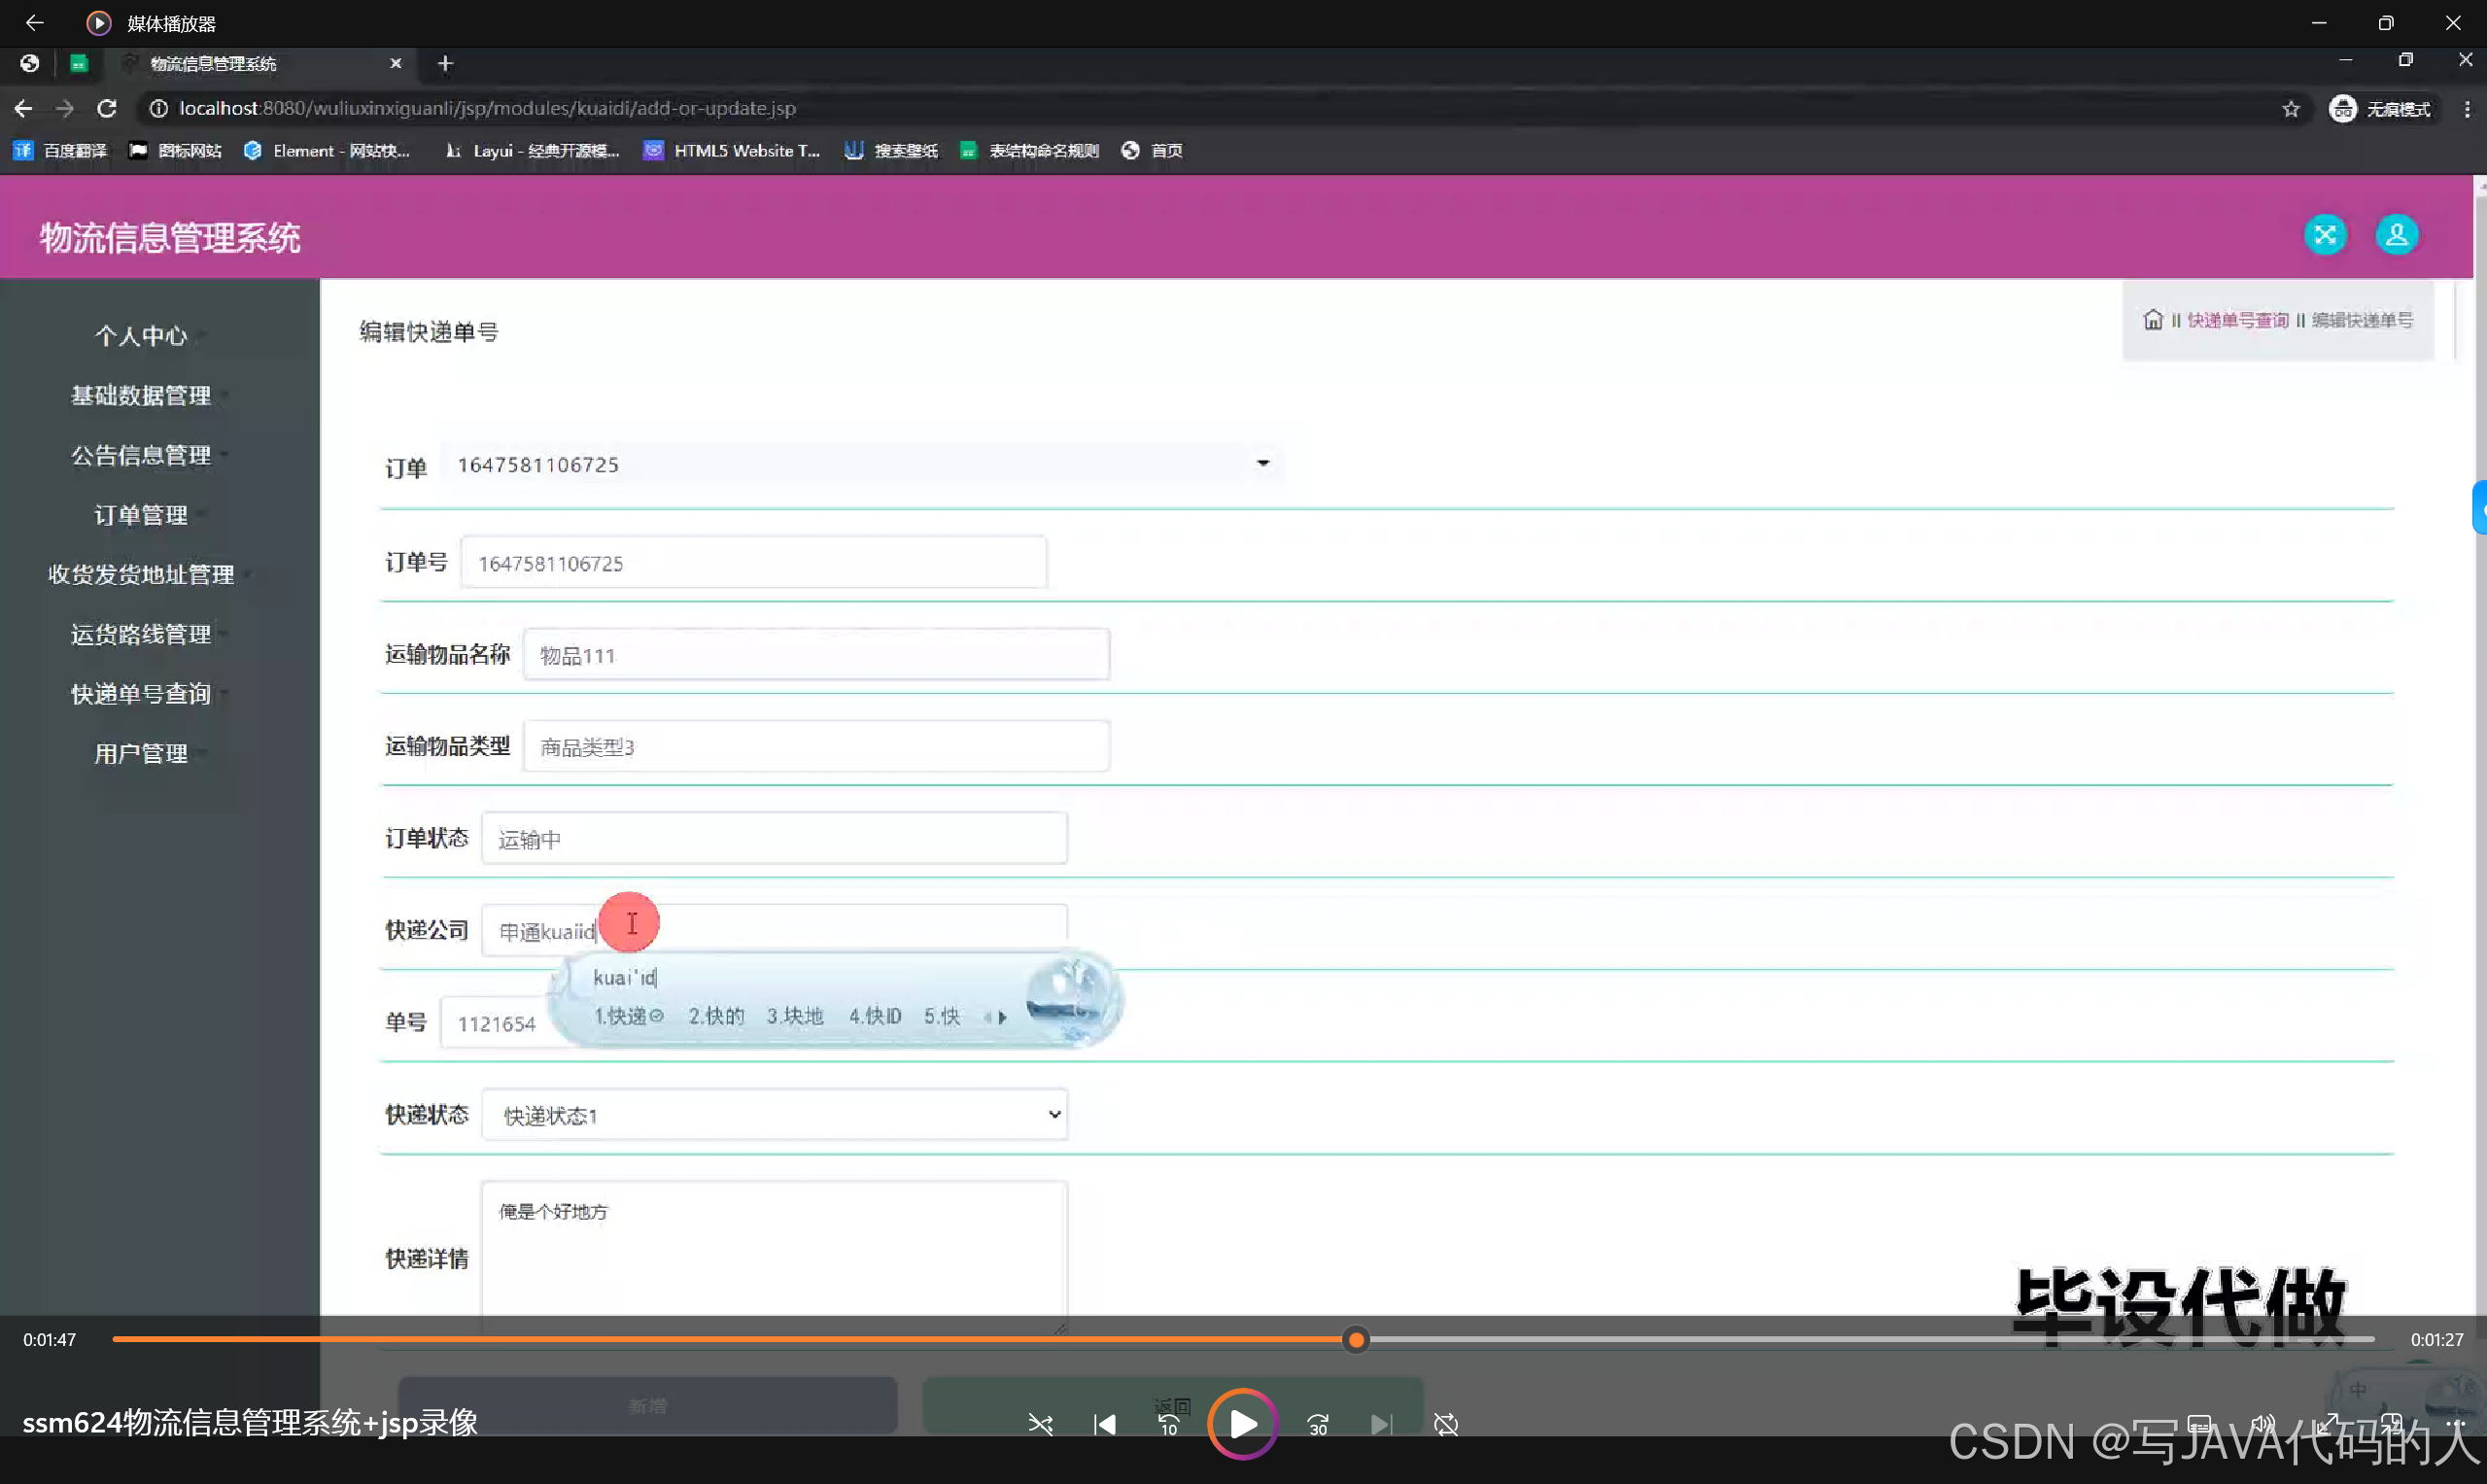Click the 快递单号查询 breadcrumb link
Image resolution: width=2487 pixels, height=1484 pixels.
click(x=2237, y=320)
